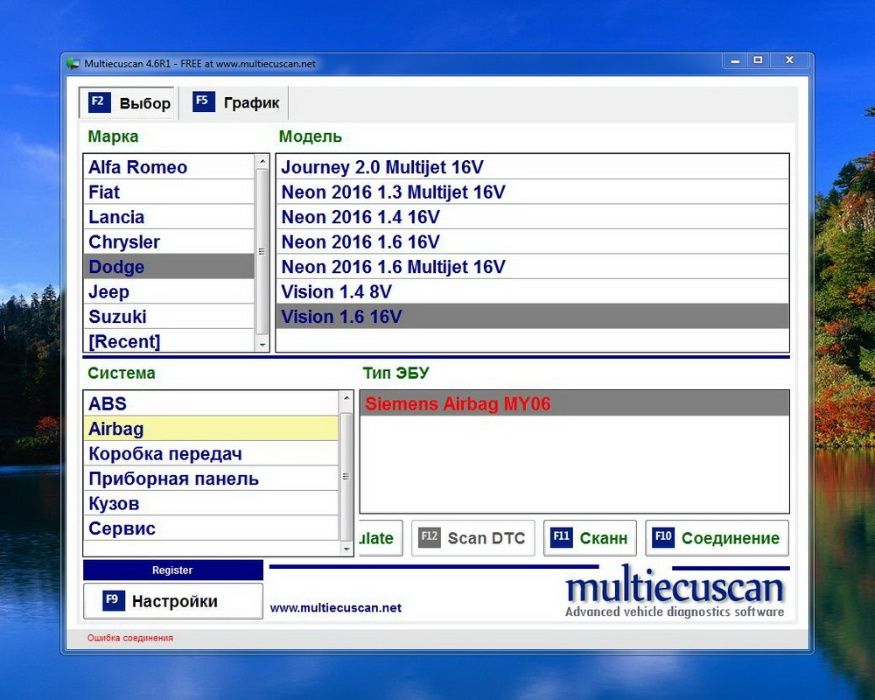Click the Марка list scrollbar thumb
Viewport: 875px width, 700px height.
click(262, 251)
